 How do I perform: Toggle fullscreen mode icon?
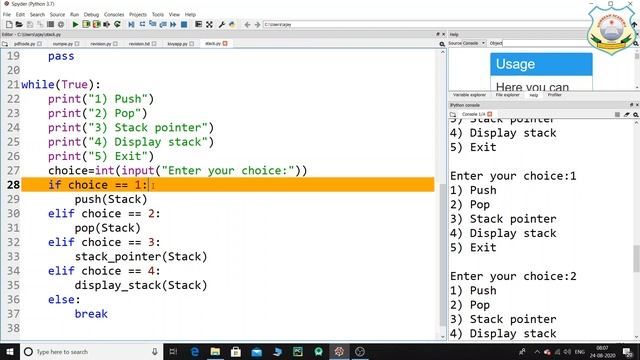pyautogui.click(x=209, y=24)
